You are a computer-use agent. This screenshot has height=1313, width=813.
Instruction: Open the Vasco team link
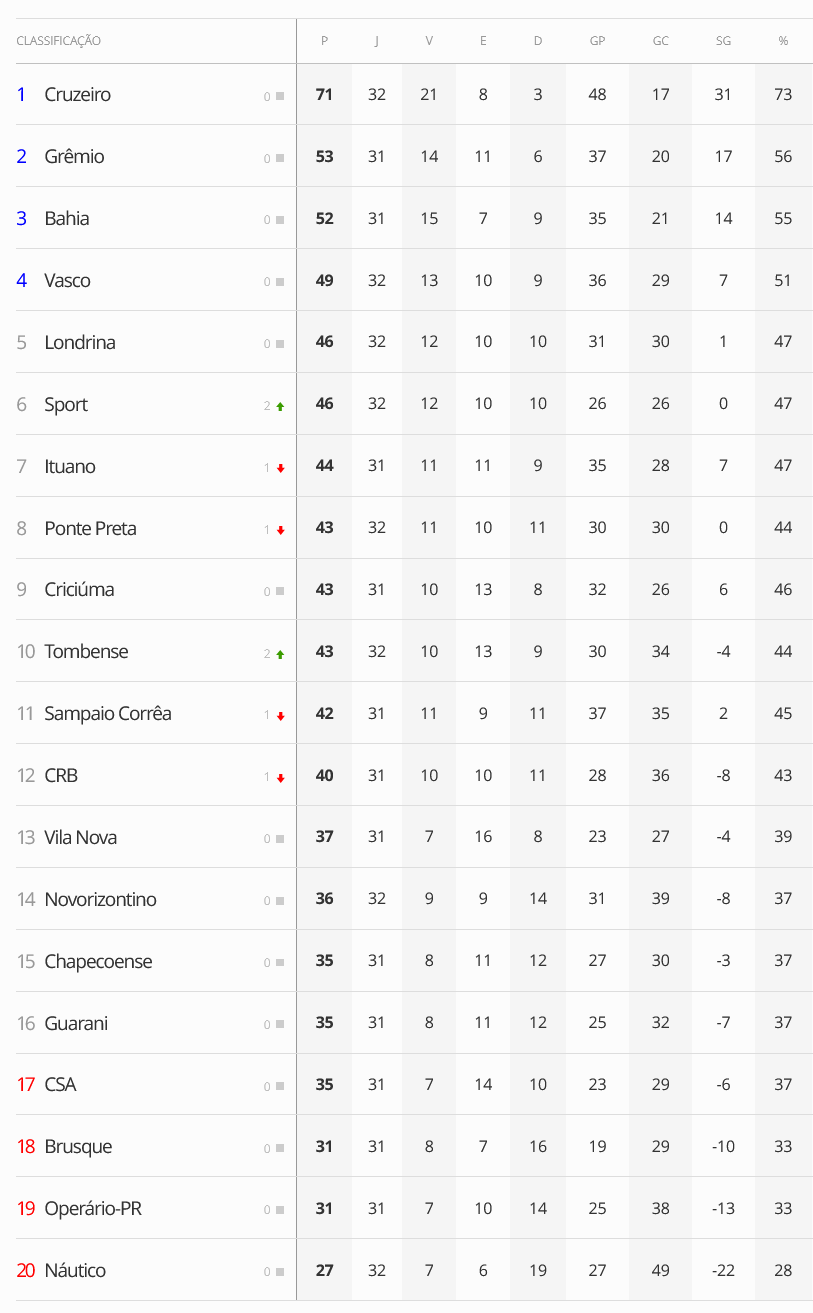[x=67, y=281]
